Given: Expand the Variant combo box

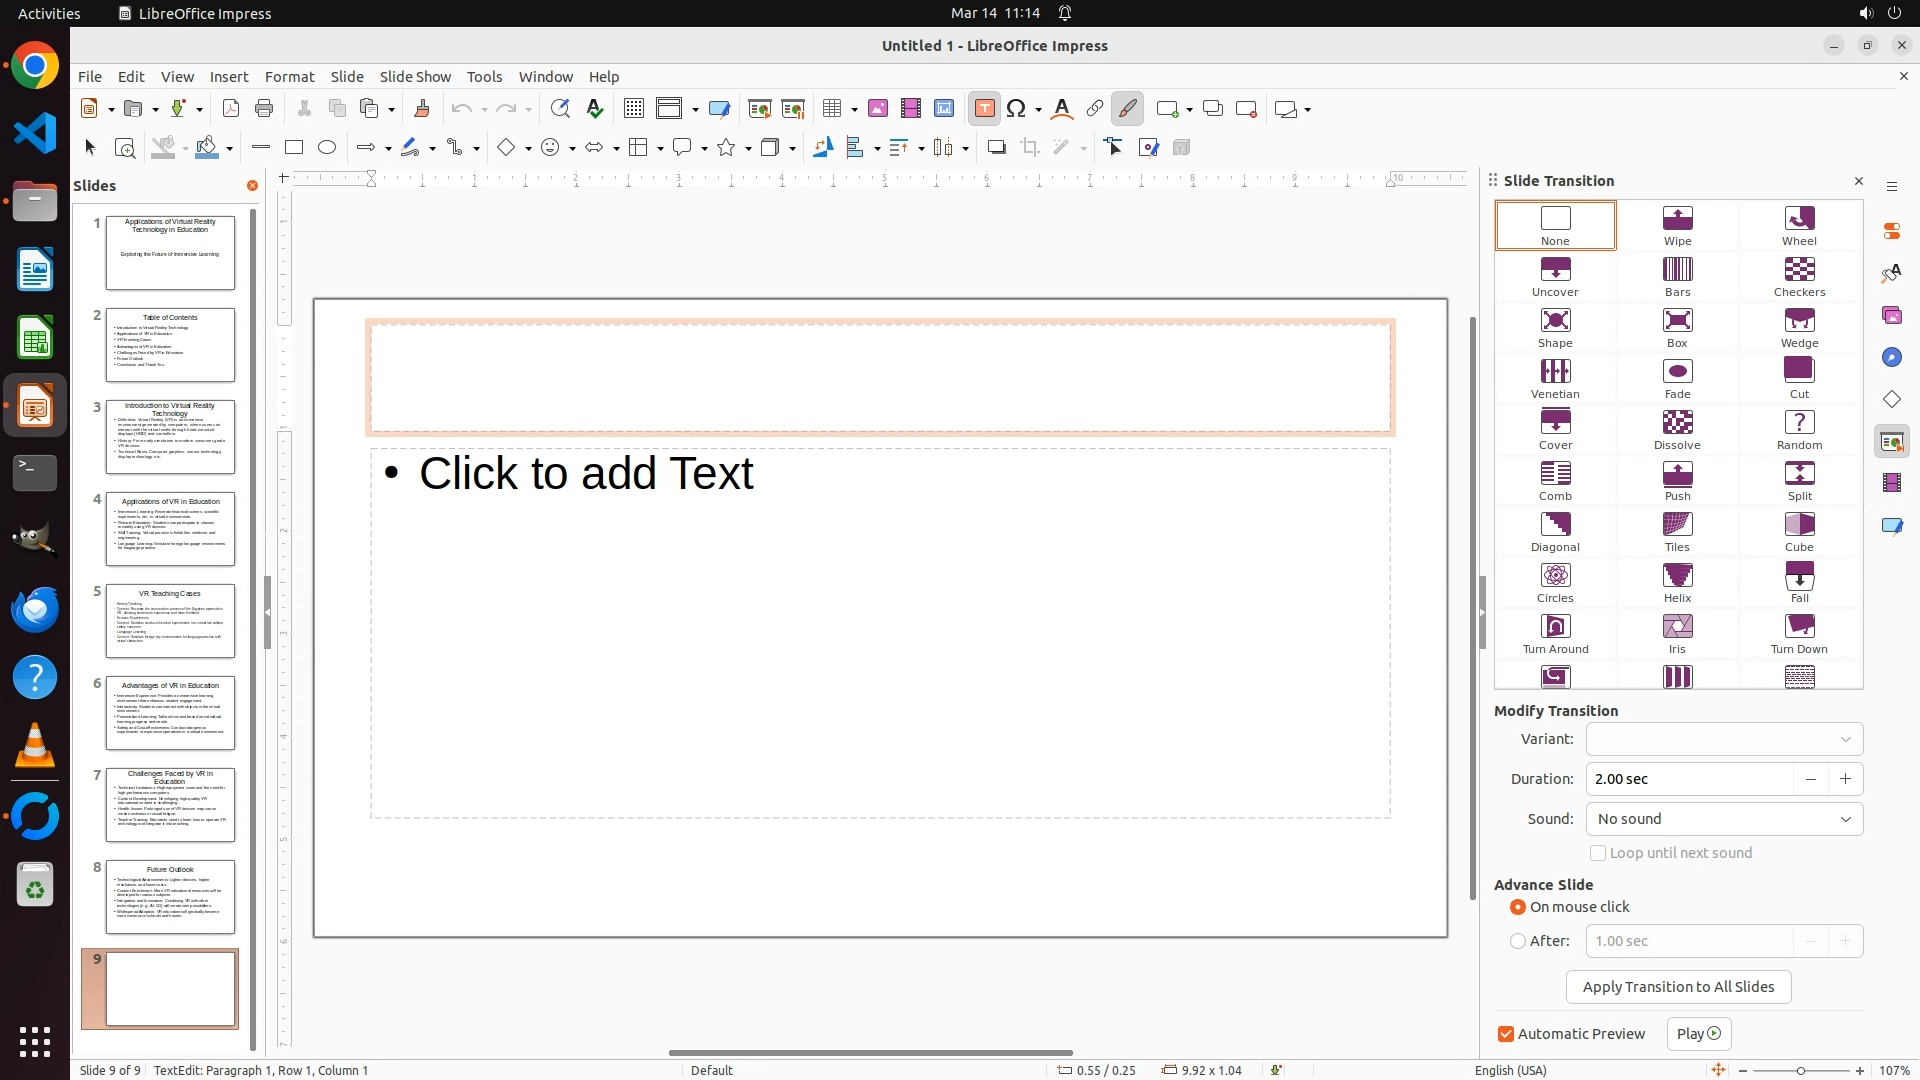Looking at the screenshot, I should (x=1724, y=739).
